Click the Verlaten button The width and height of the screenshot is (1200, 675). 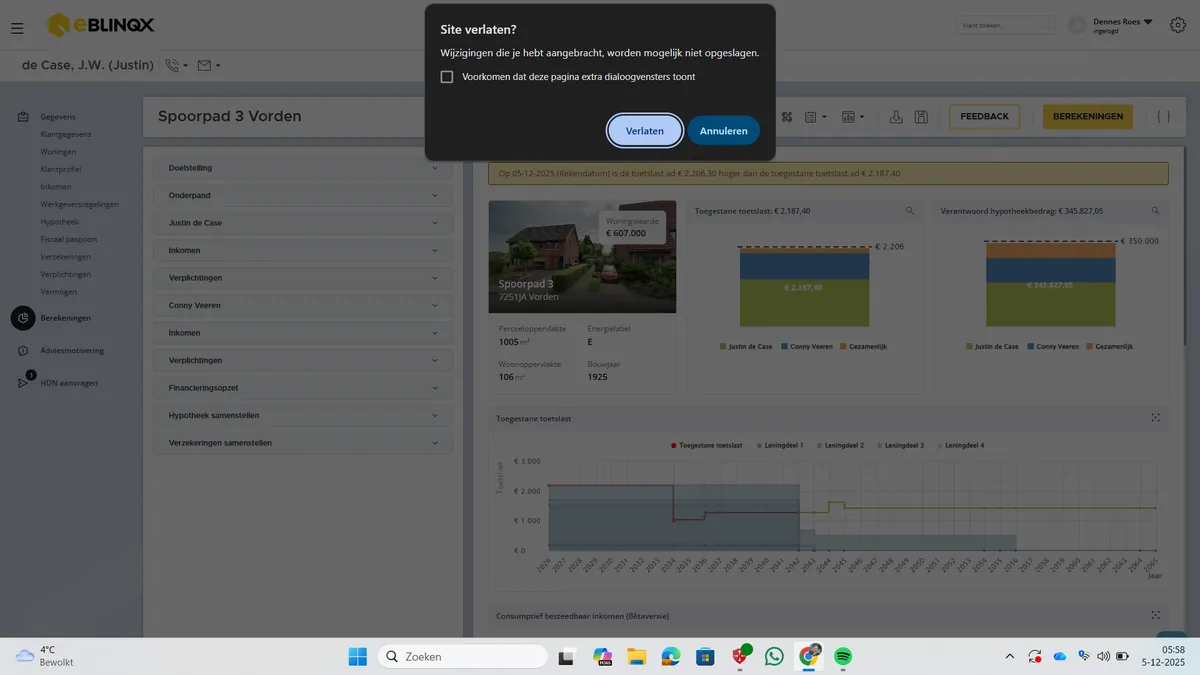[x=645, y=131]
